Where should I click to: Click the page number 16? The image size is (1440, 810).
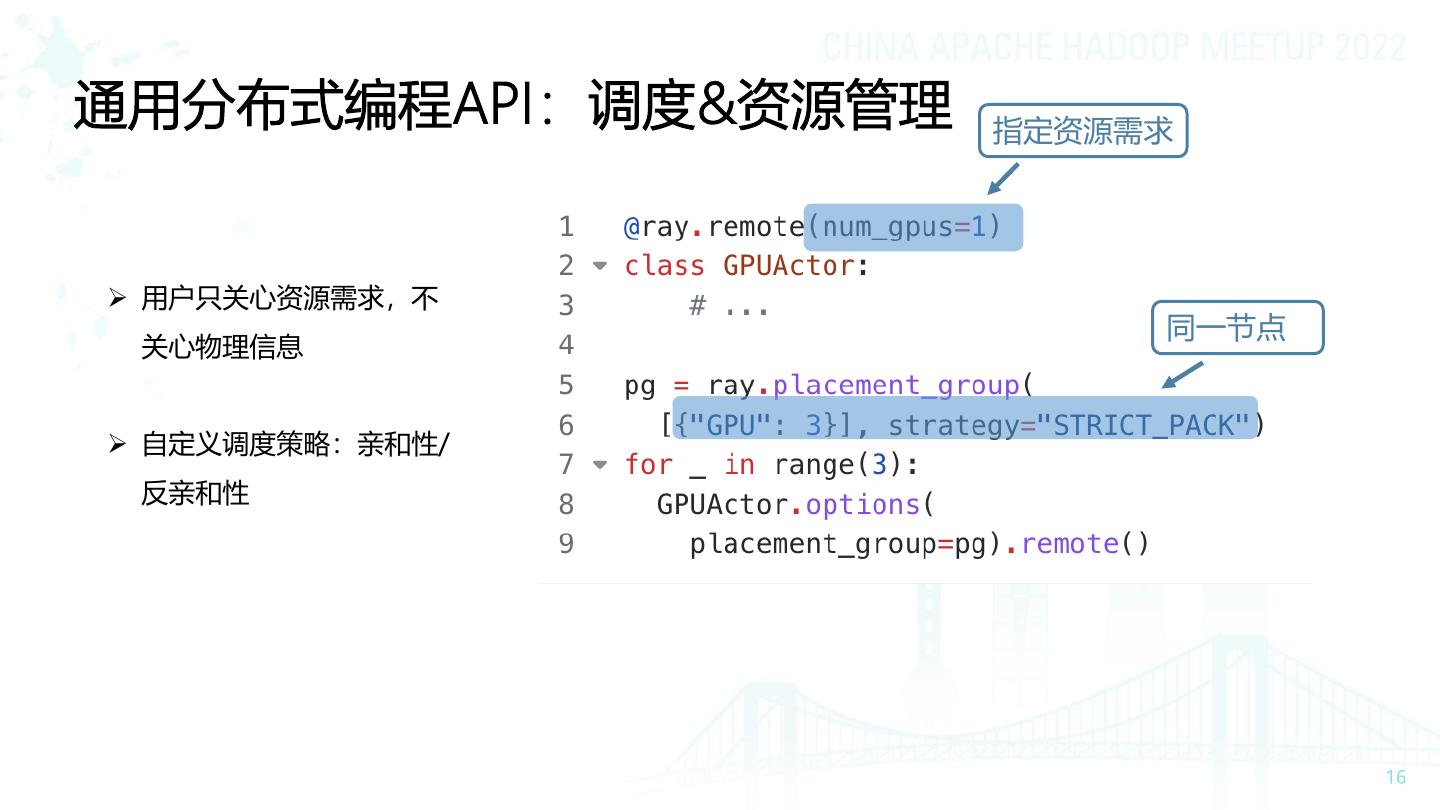[1396, 777]
